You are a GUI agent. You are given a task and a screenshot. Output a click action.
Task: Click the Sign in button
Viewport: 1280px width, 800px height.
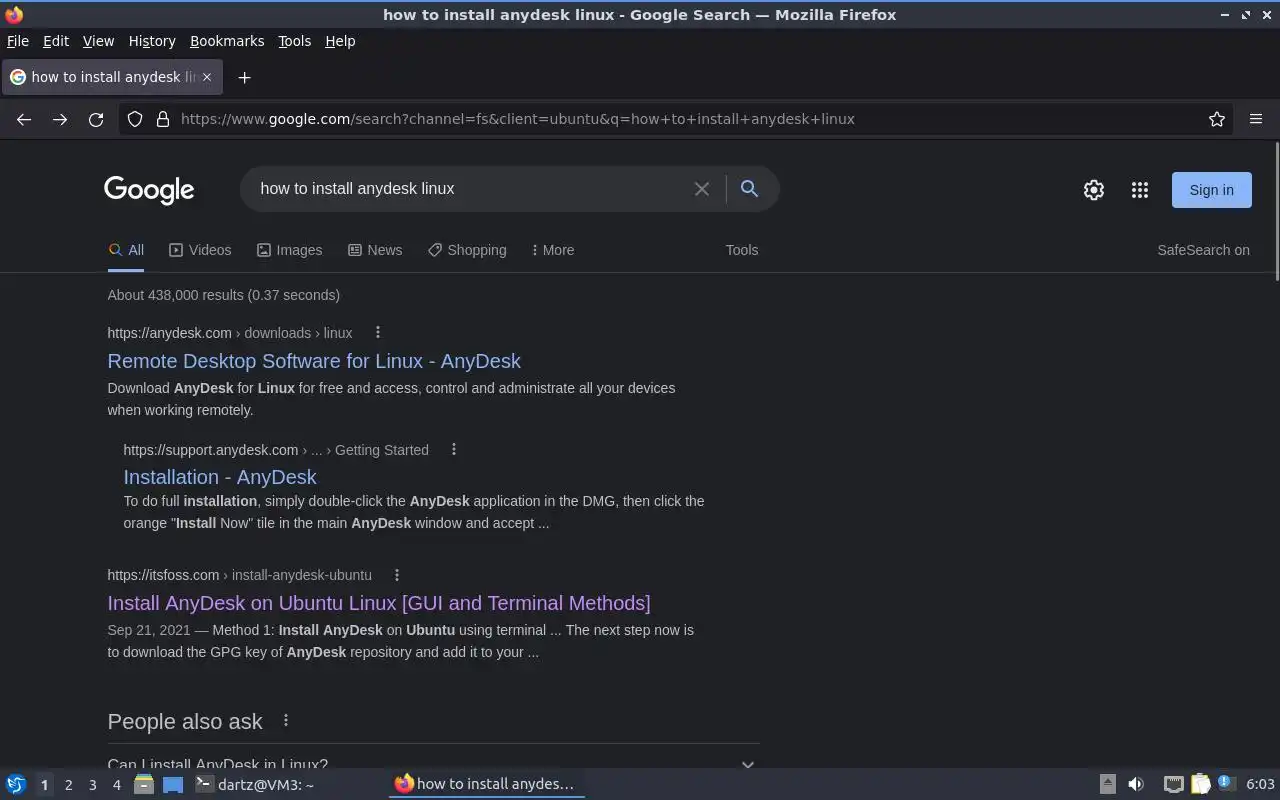1211,190
